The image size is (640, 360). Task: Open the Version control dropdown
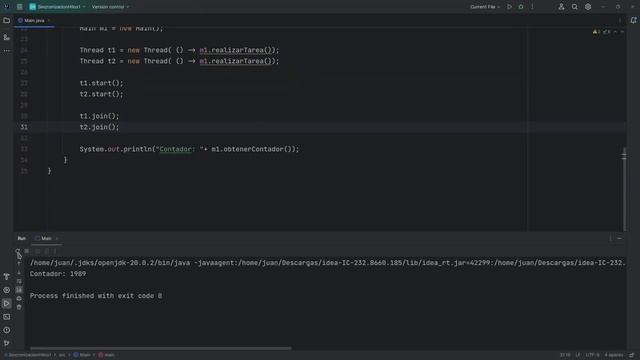(110, 7)
